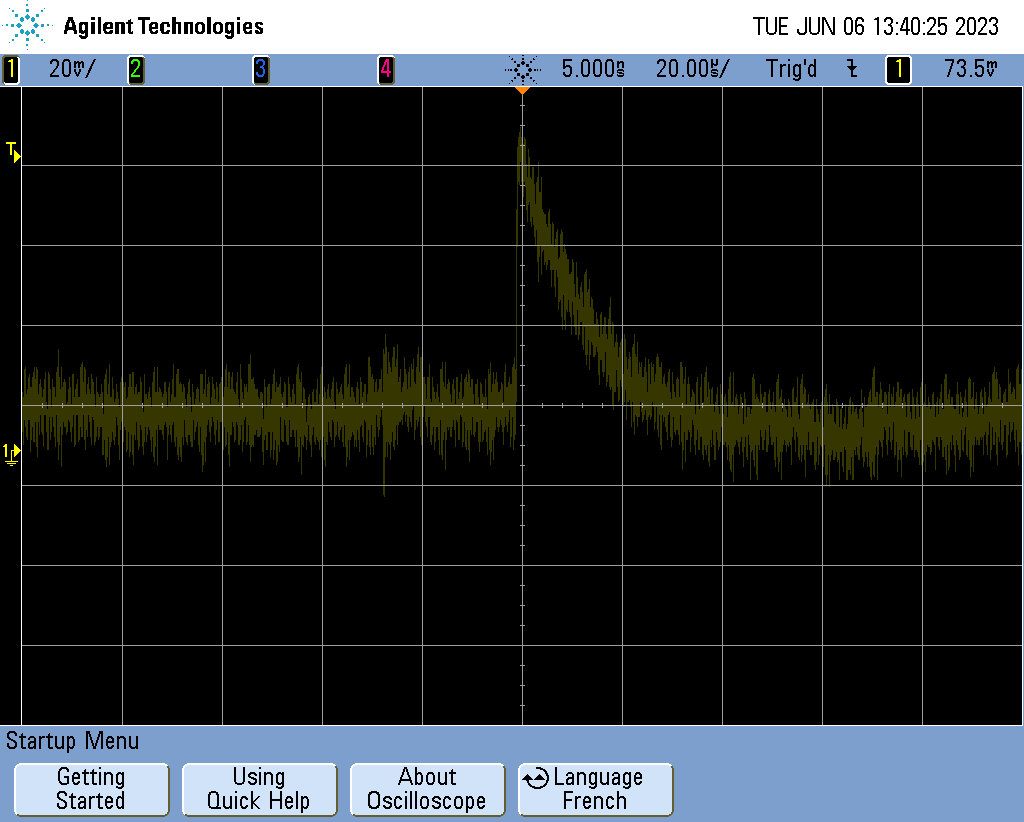Select the green channel 2 indicator

click(135, 70)
